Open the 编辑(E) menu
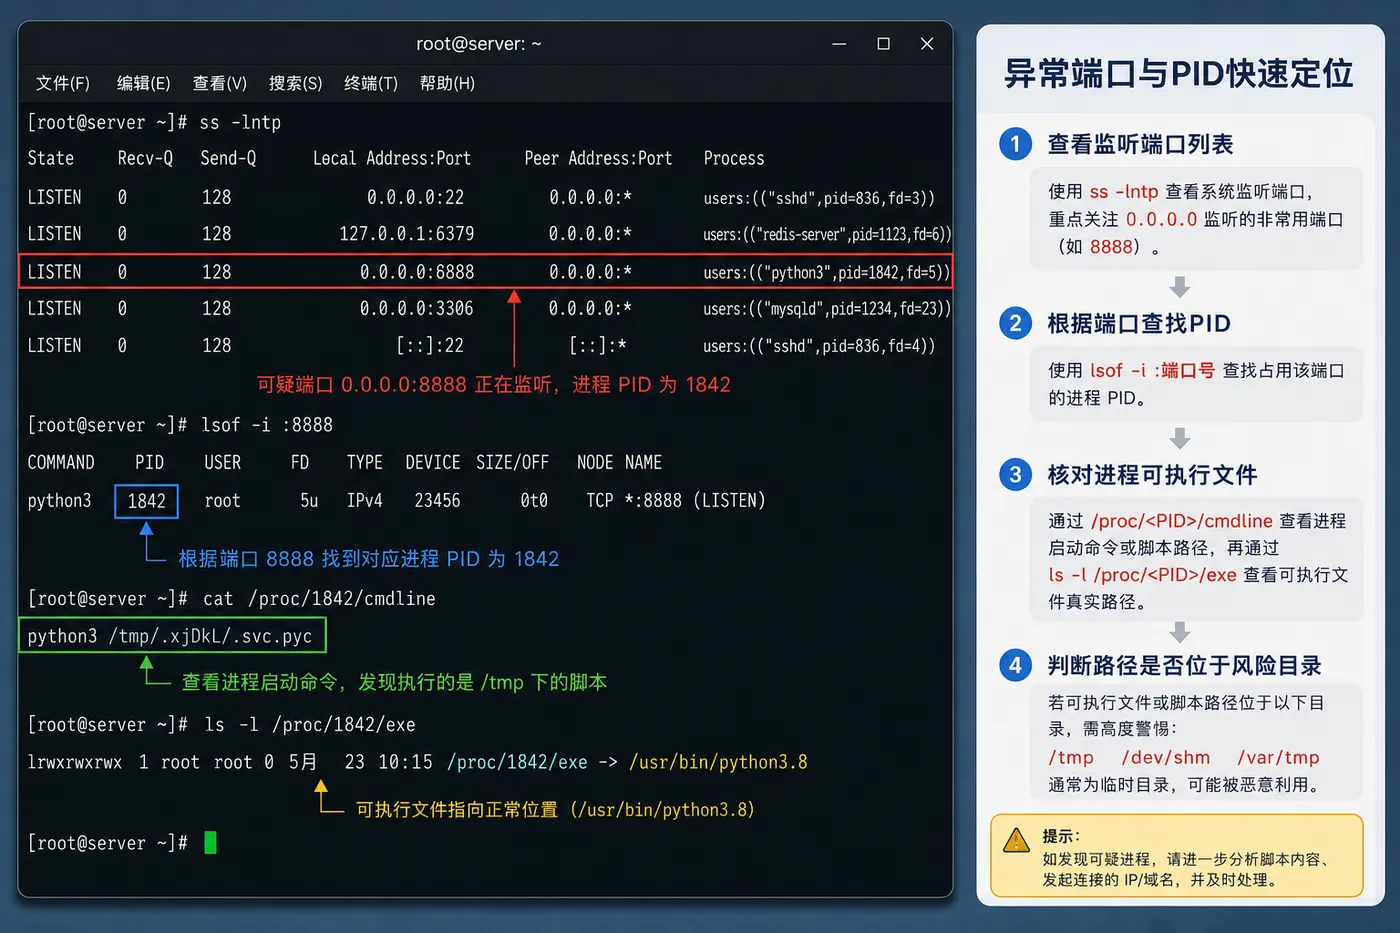 143,83
